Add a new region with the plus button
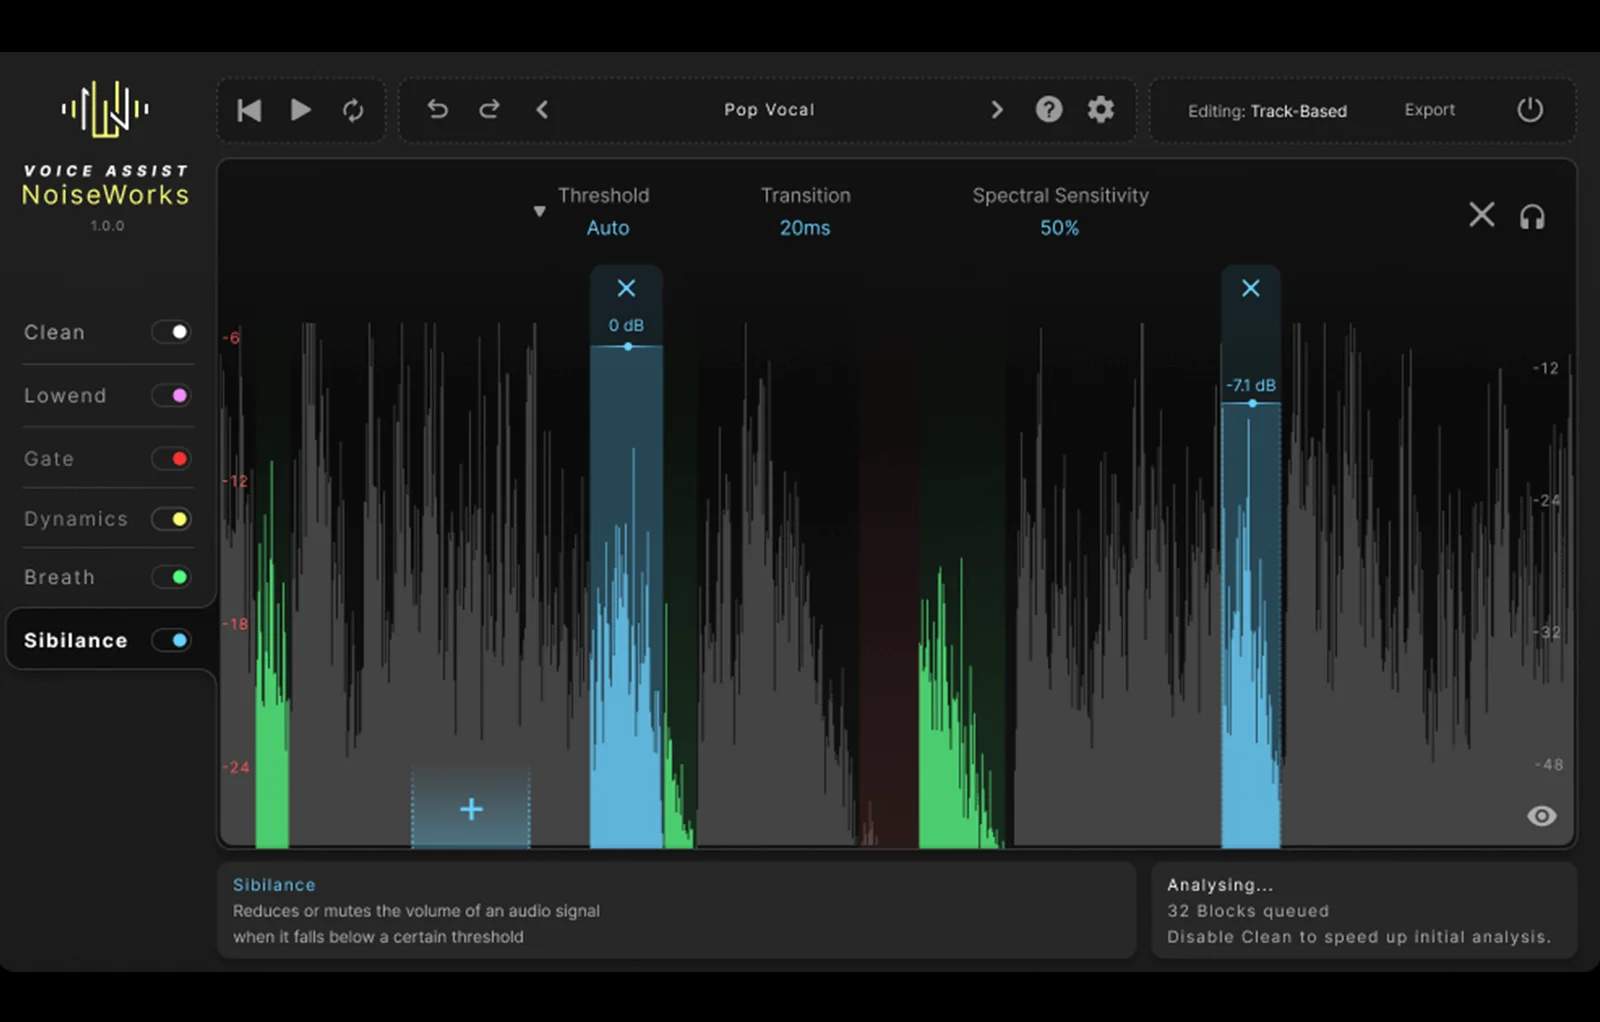 (x=470, y=809)
